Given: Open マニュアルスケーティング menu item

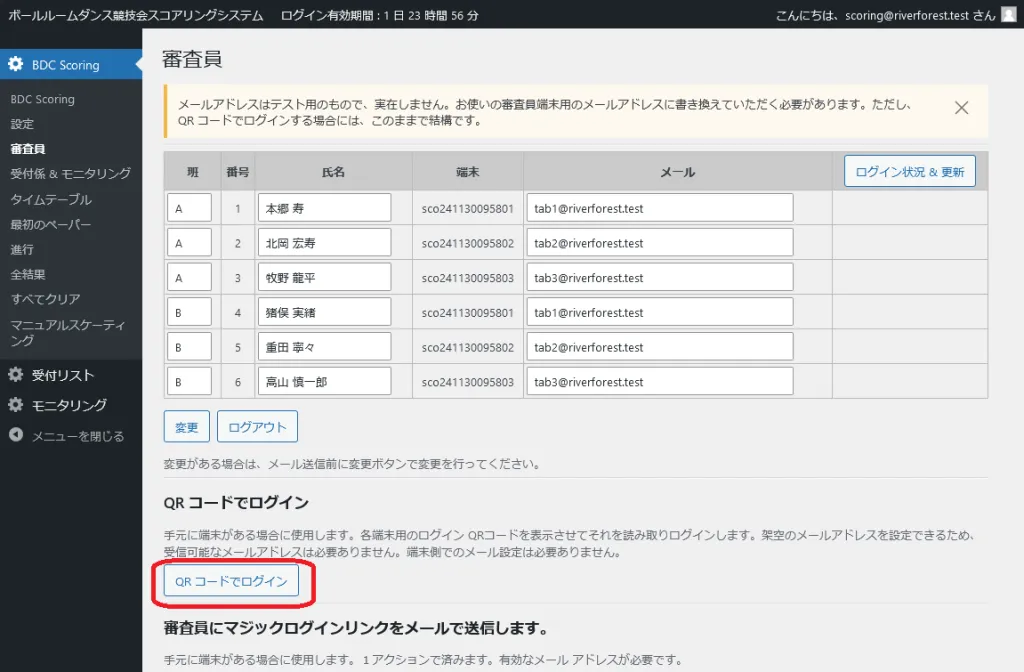Looking at the screenshot, I should (x=68, y=332).
